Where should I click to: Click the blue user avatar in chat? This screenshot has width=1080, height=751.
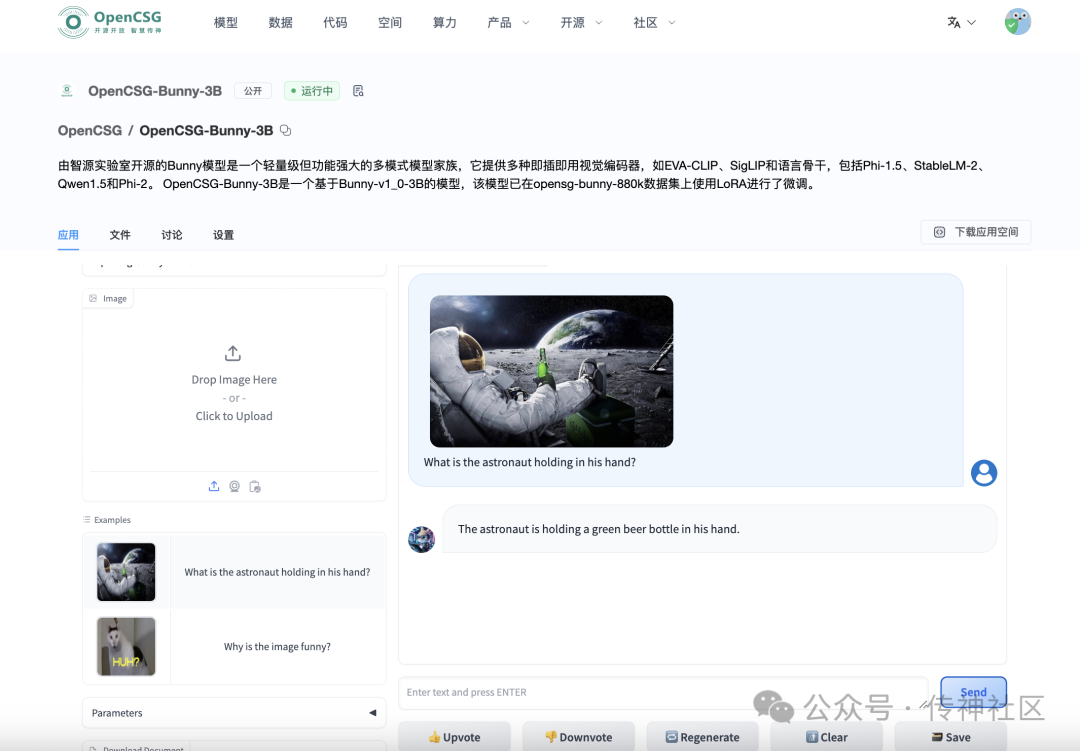tap(984, 473)
